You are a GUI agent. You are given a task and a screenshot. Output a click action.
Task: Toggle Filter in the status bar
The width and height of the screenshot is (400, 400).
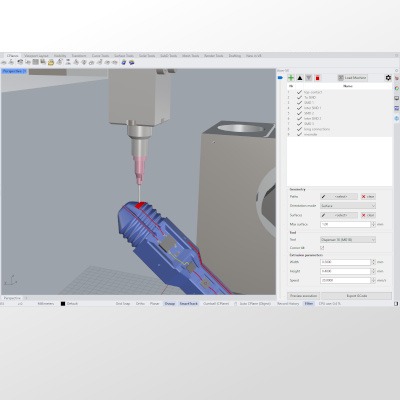click(309, 304)
